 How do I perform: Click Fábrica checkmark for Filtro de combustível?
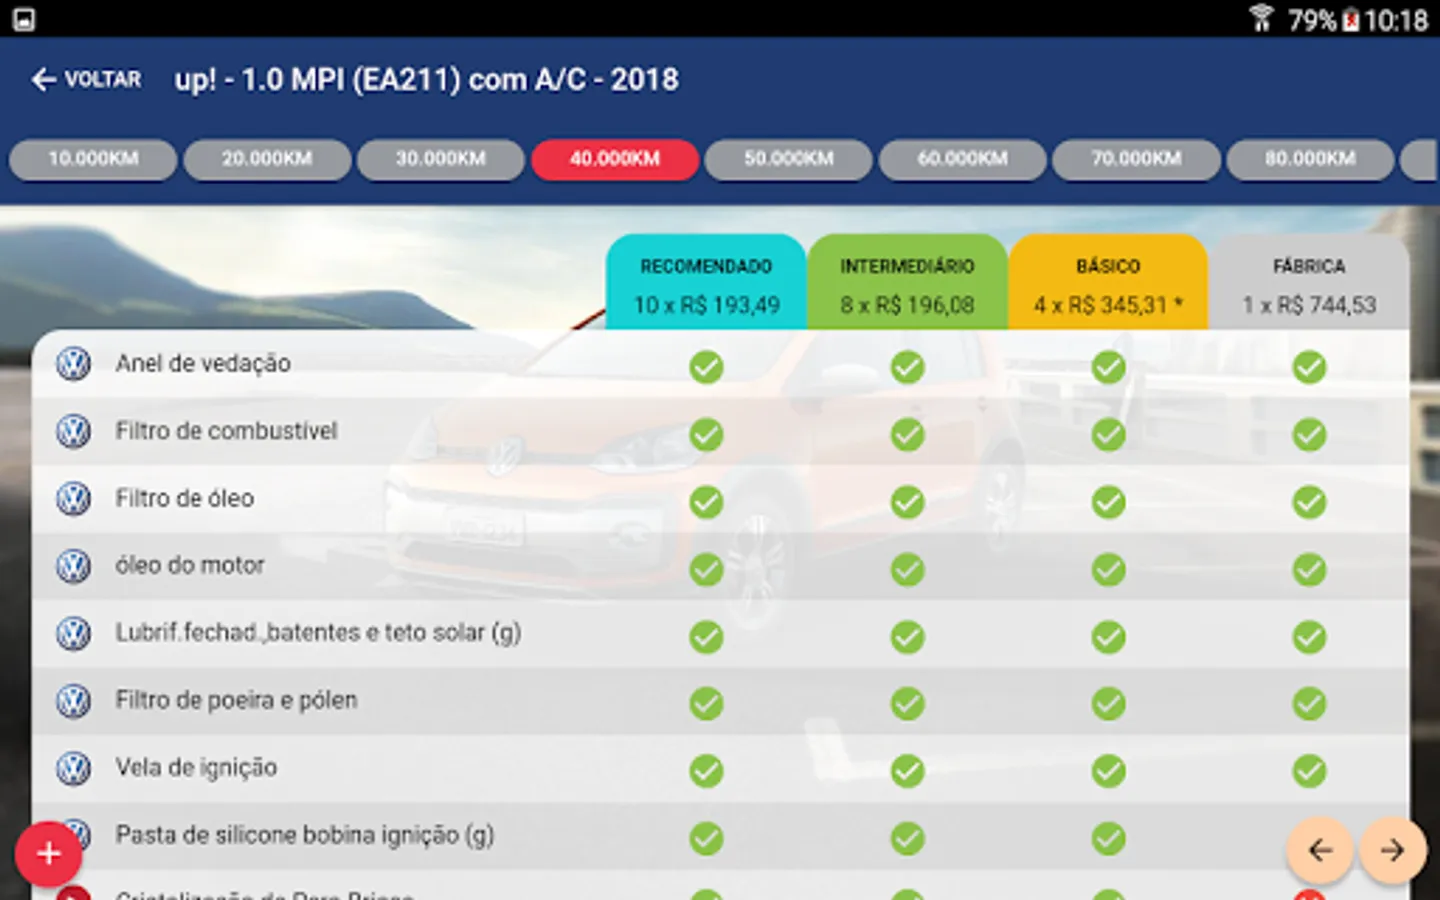pyautogui.click(x=1309, y=434)
